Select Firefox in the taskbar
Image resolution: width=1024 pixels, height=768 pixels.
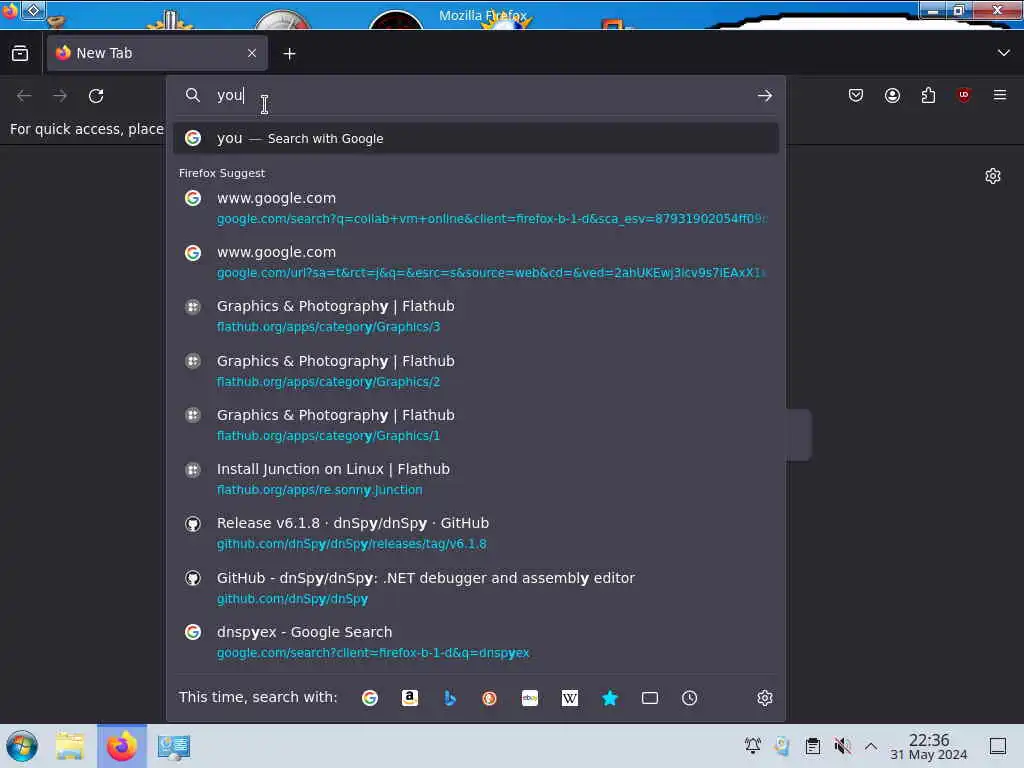pyautogui.click(x=122, y=746)
